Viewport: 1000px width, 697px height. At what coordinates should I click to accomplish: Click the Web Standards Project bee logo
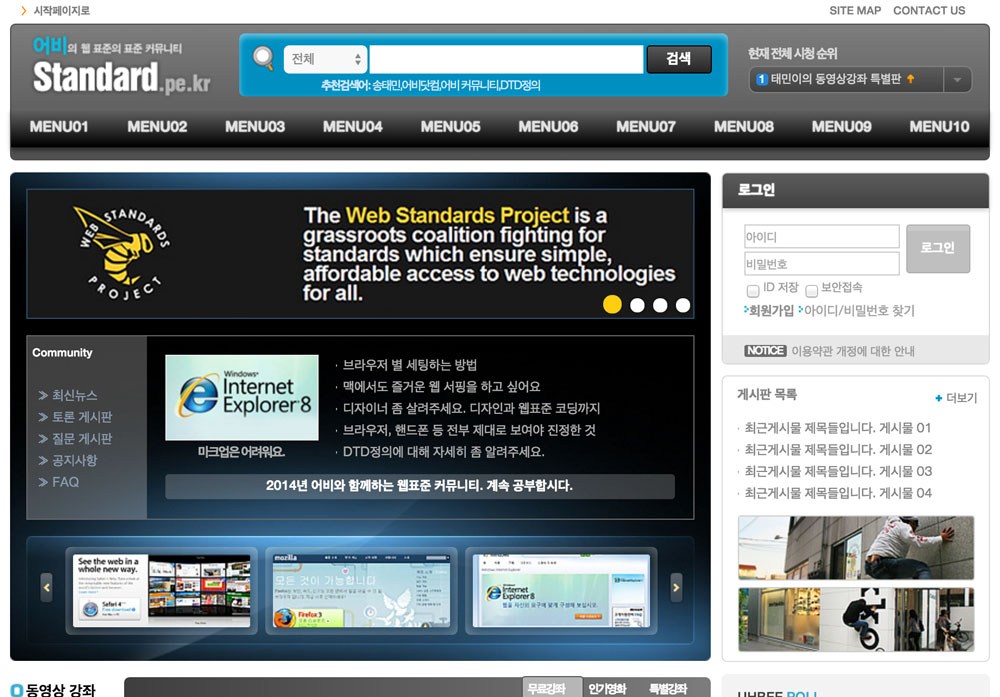124,253
